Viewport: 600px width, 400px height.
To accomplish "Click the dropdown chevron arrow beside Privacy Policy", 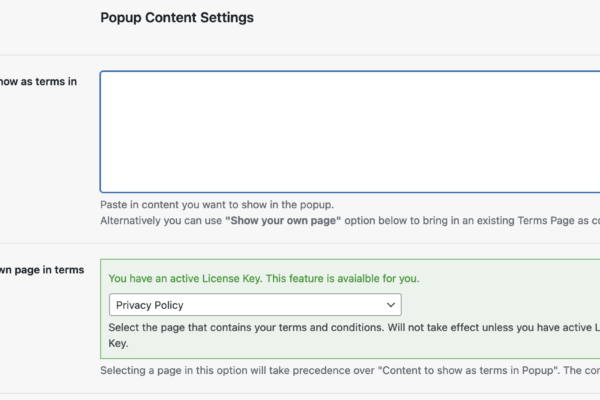I will coord(390,305).
